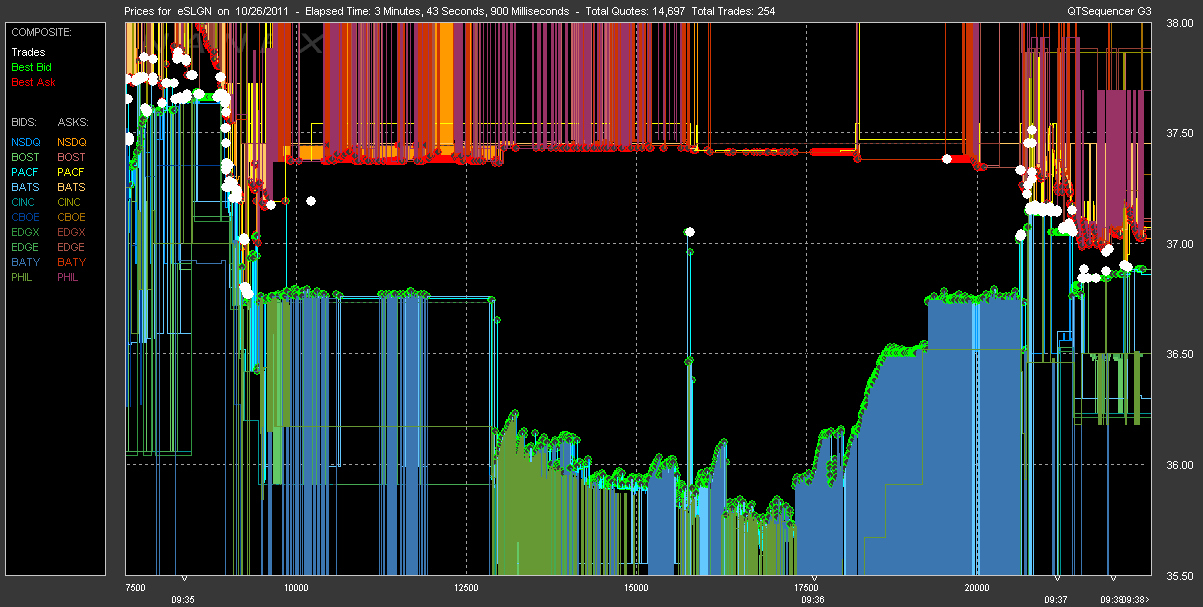The height and width of the screenshot is (607, 1203).
Task: Click the 36.50 price axis label
Action: (1180, 354)
